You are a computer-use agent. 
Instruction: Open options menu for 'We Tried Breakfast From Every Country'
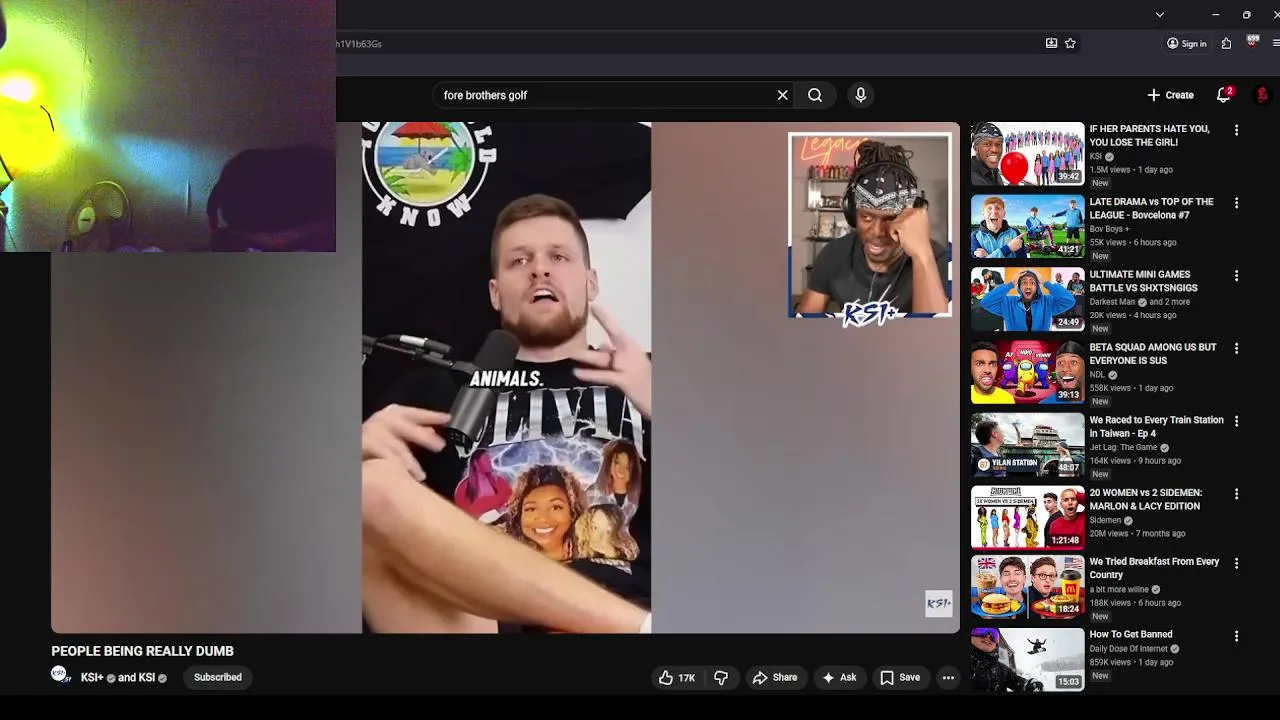[1236, 563]
